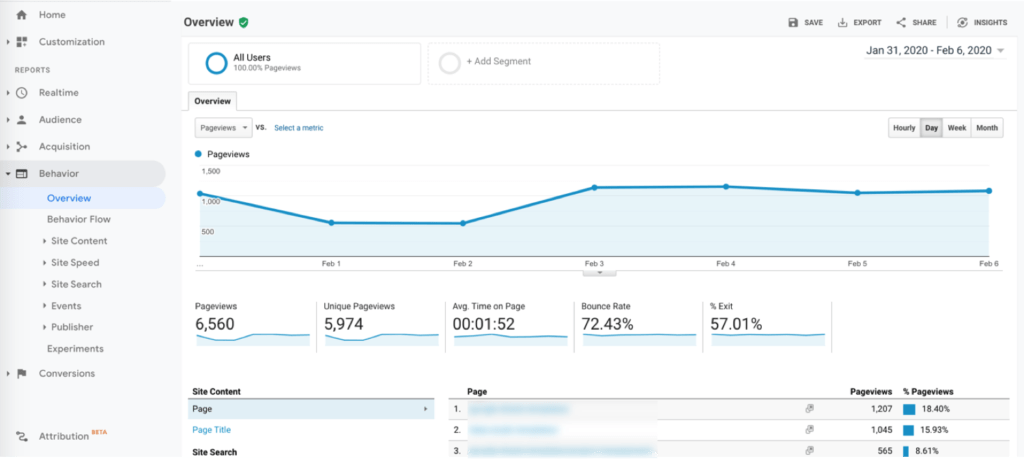Click the Acquisition branching arrows icon
The image size is (1024, 465).
tap(22, 146)
